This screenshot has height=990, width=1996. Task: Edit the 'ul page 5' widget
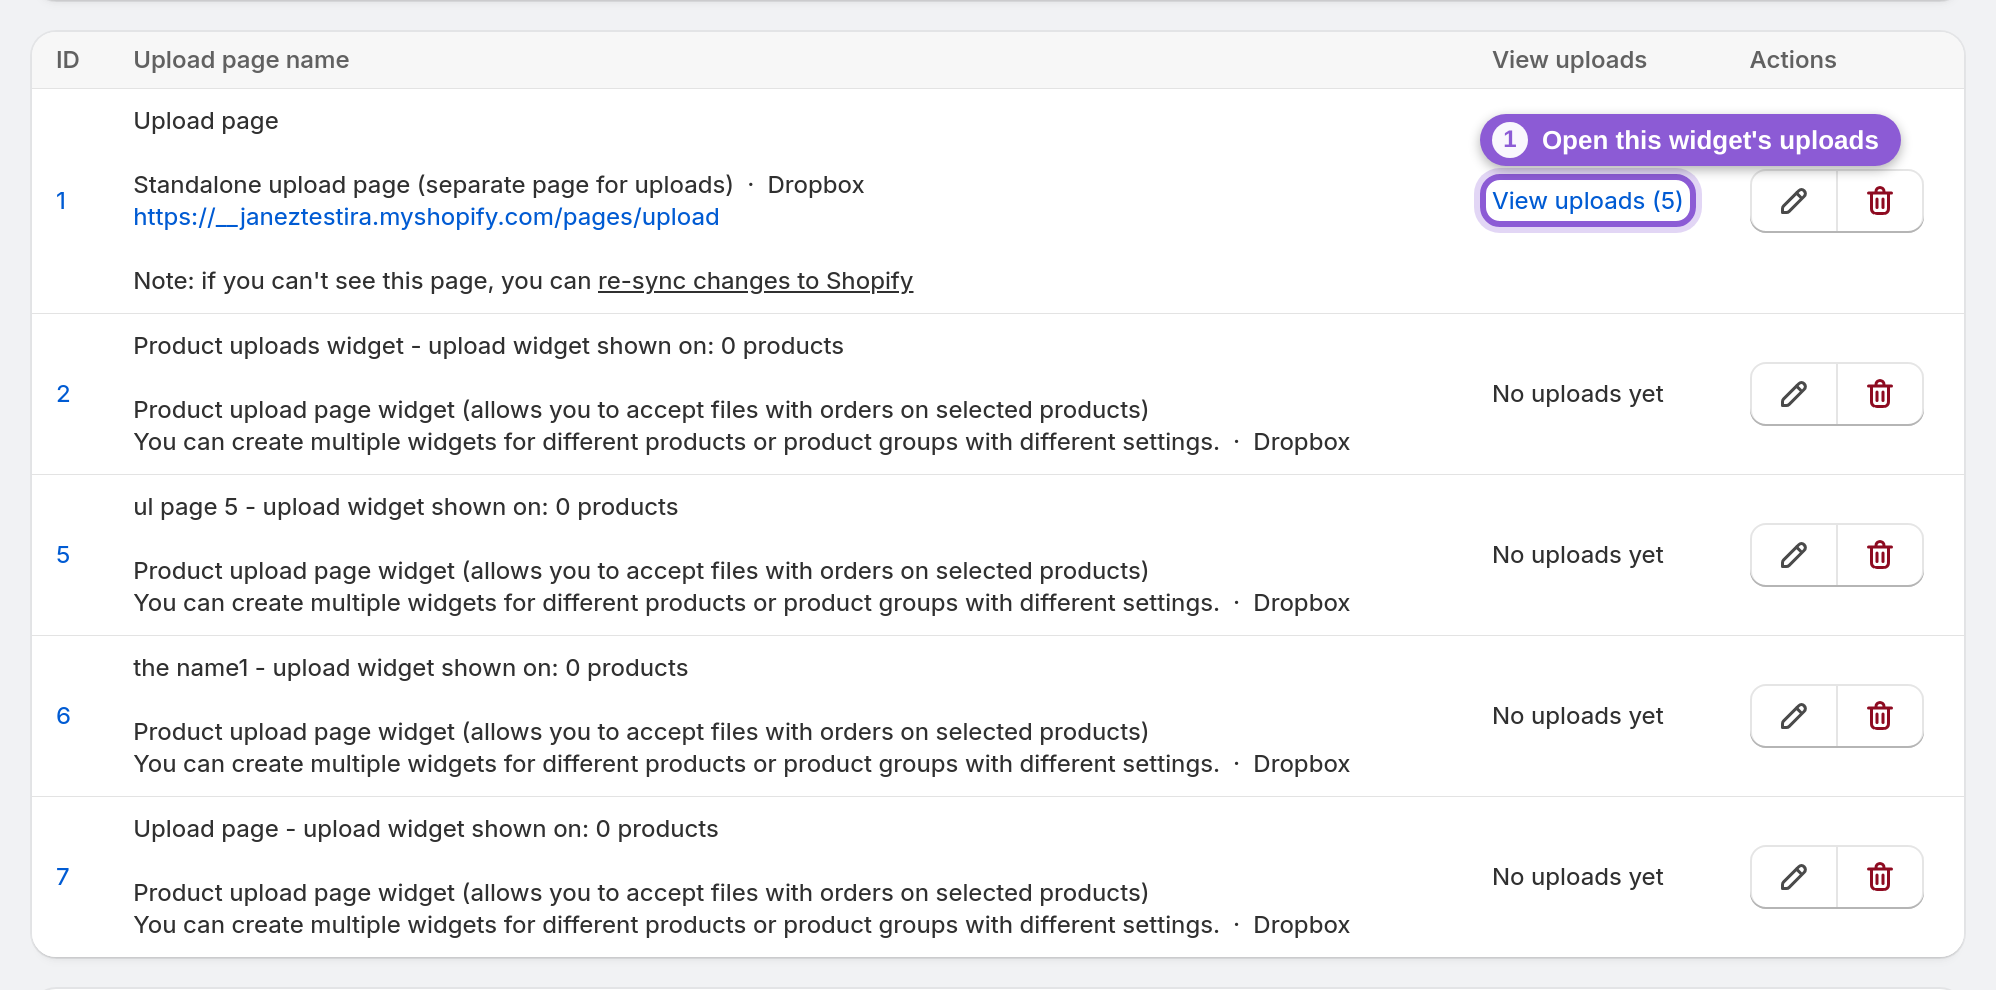(x=1794, y=555)
